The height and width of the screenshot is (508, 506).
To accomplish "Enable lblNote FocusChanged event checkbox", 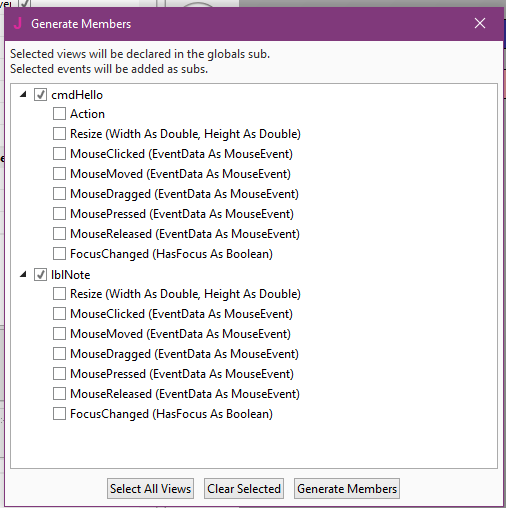I will click(x=59, y=414).
